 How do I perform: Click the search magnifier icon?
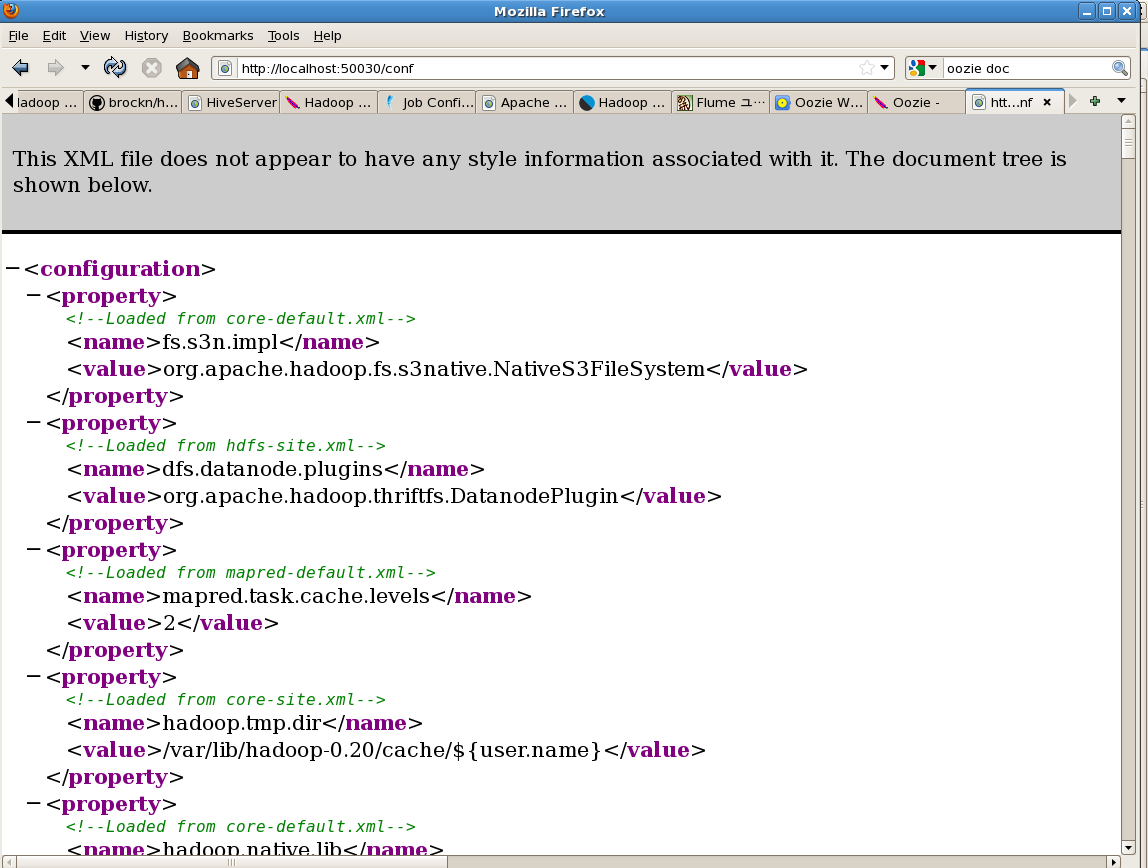[x=1119, y=68]
